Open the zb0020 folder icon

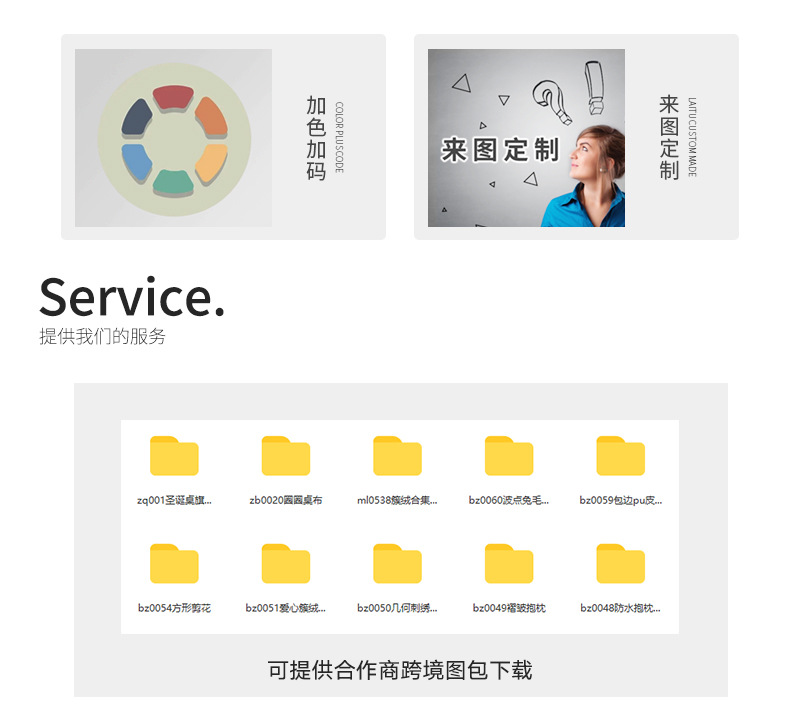click(286, 456)
